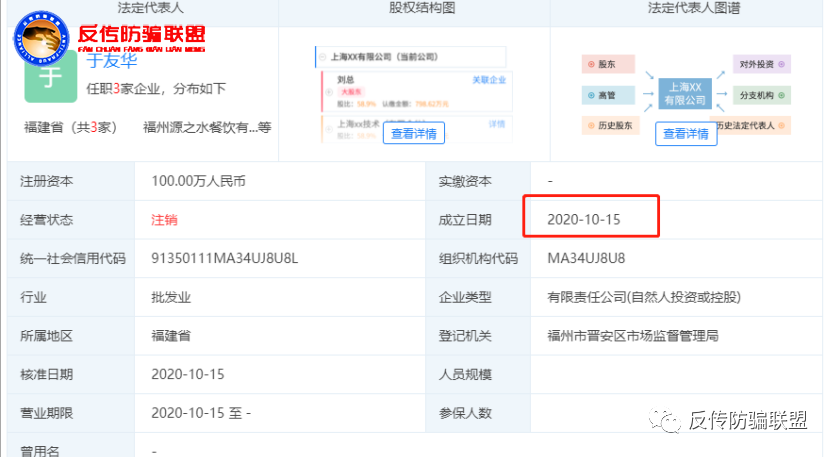834x457 pixels.
Task: Click the 注册资本 label cell
Action: (71, 181)
